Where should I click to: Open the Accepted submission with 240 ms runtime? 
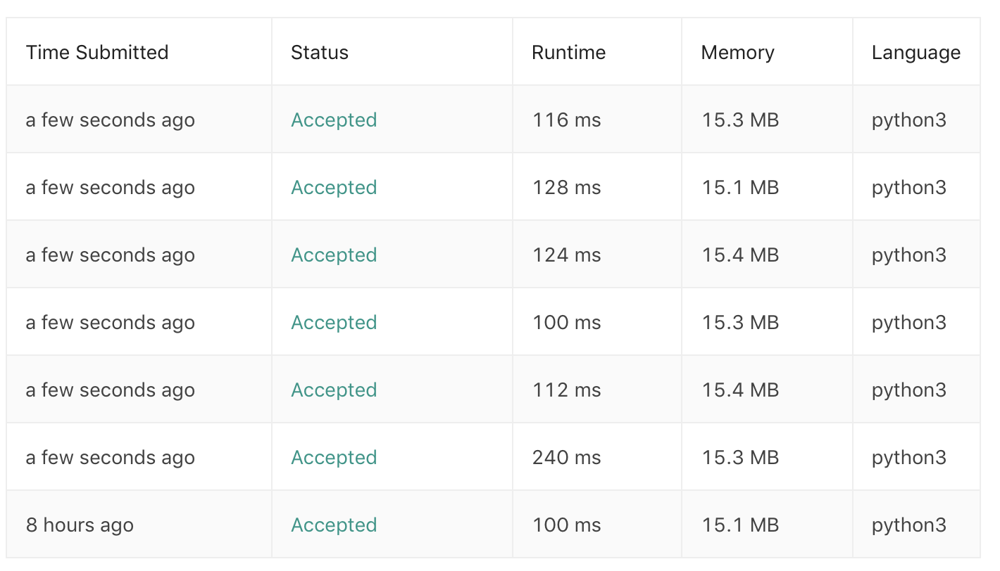[x=334, y=457]
